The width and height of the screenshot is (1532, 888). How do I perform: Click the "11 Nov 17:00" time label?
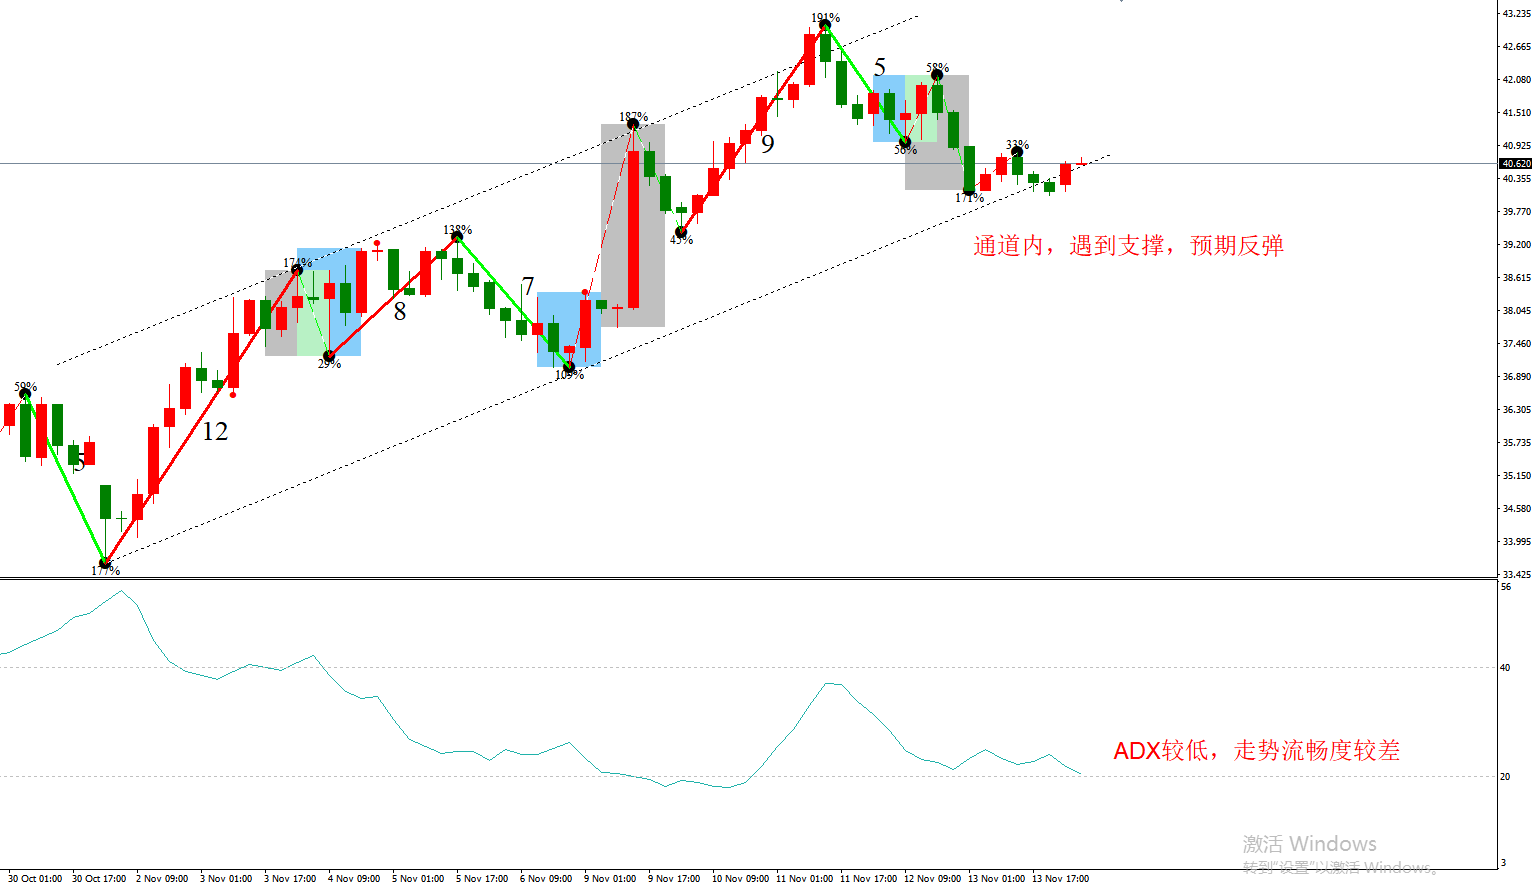[868, 879]
